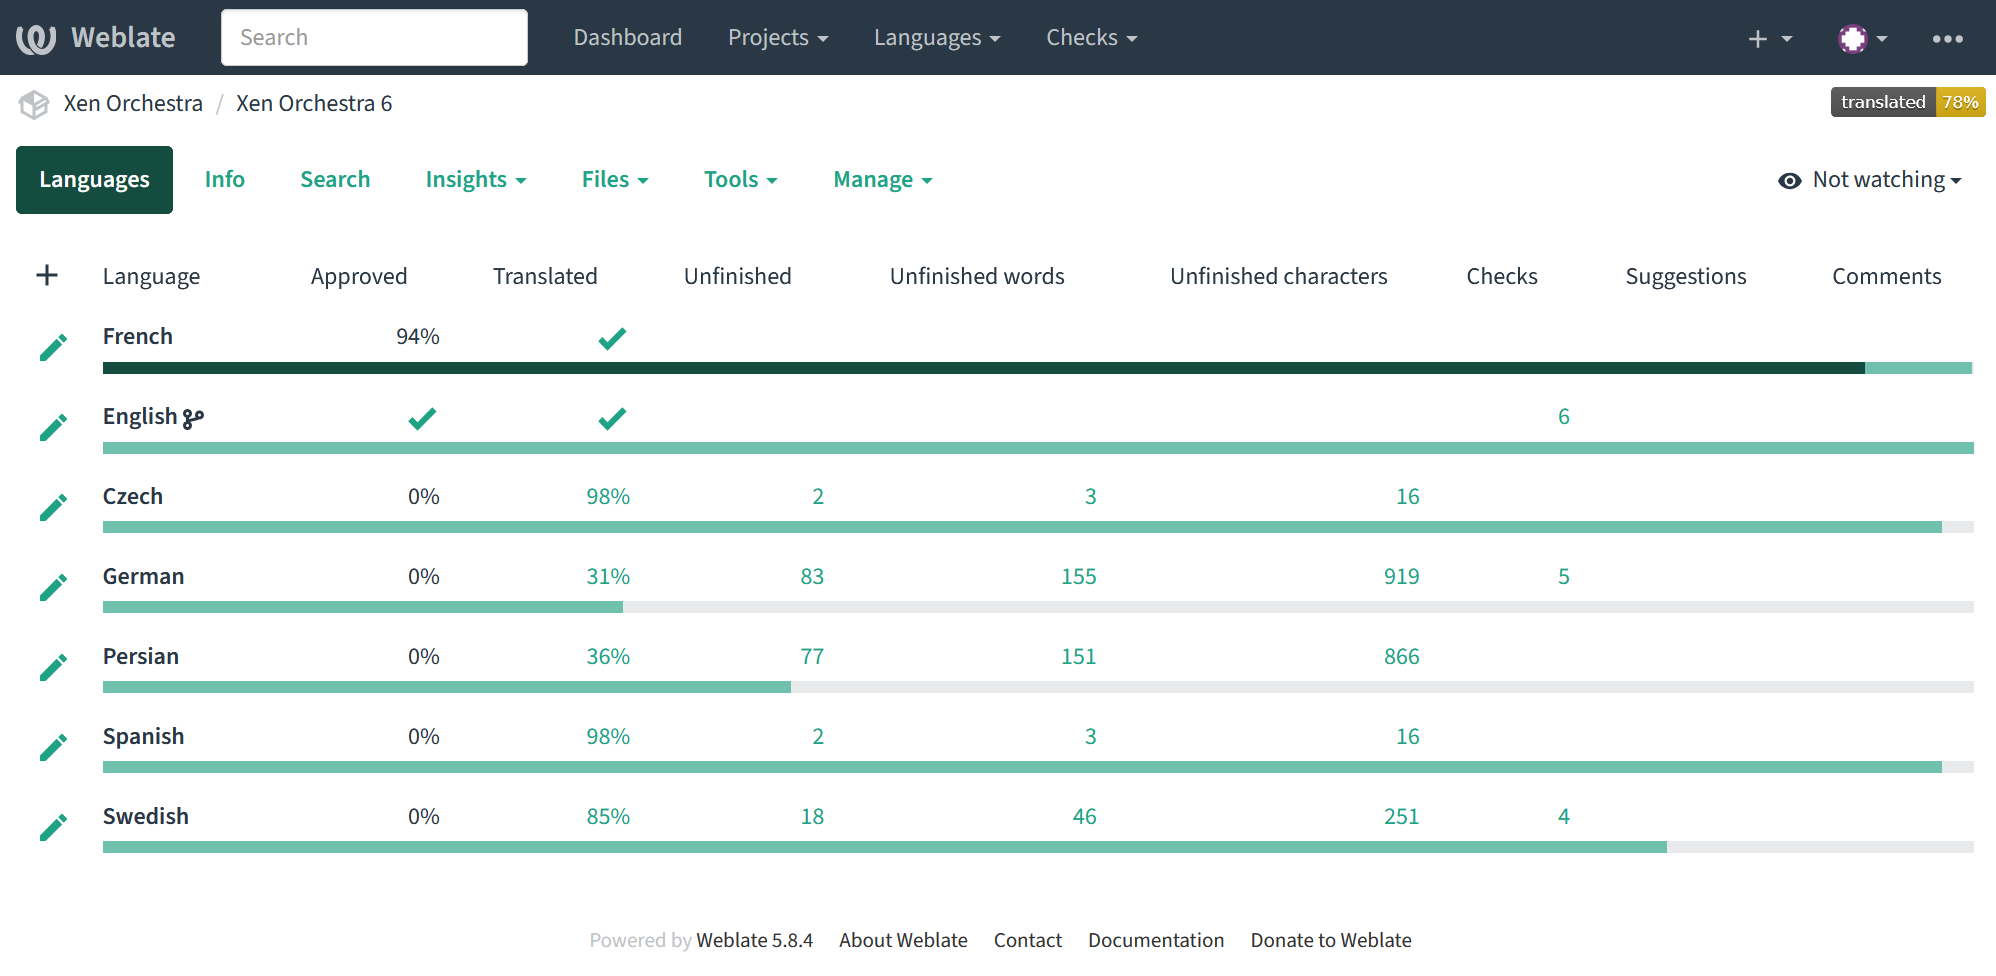Expand the Manage menu

[x=883, y=180]
